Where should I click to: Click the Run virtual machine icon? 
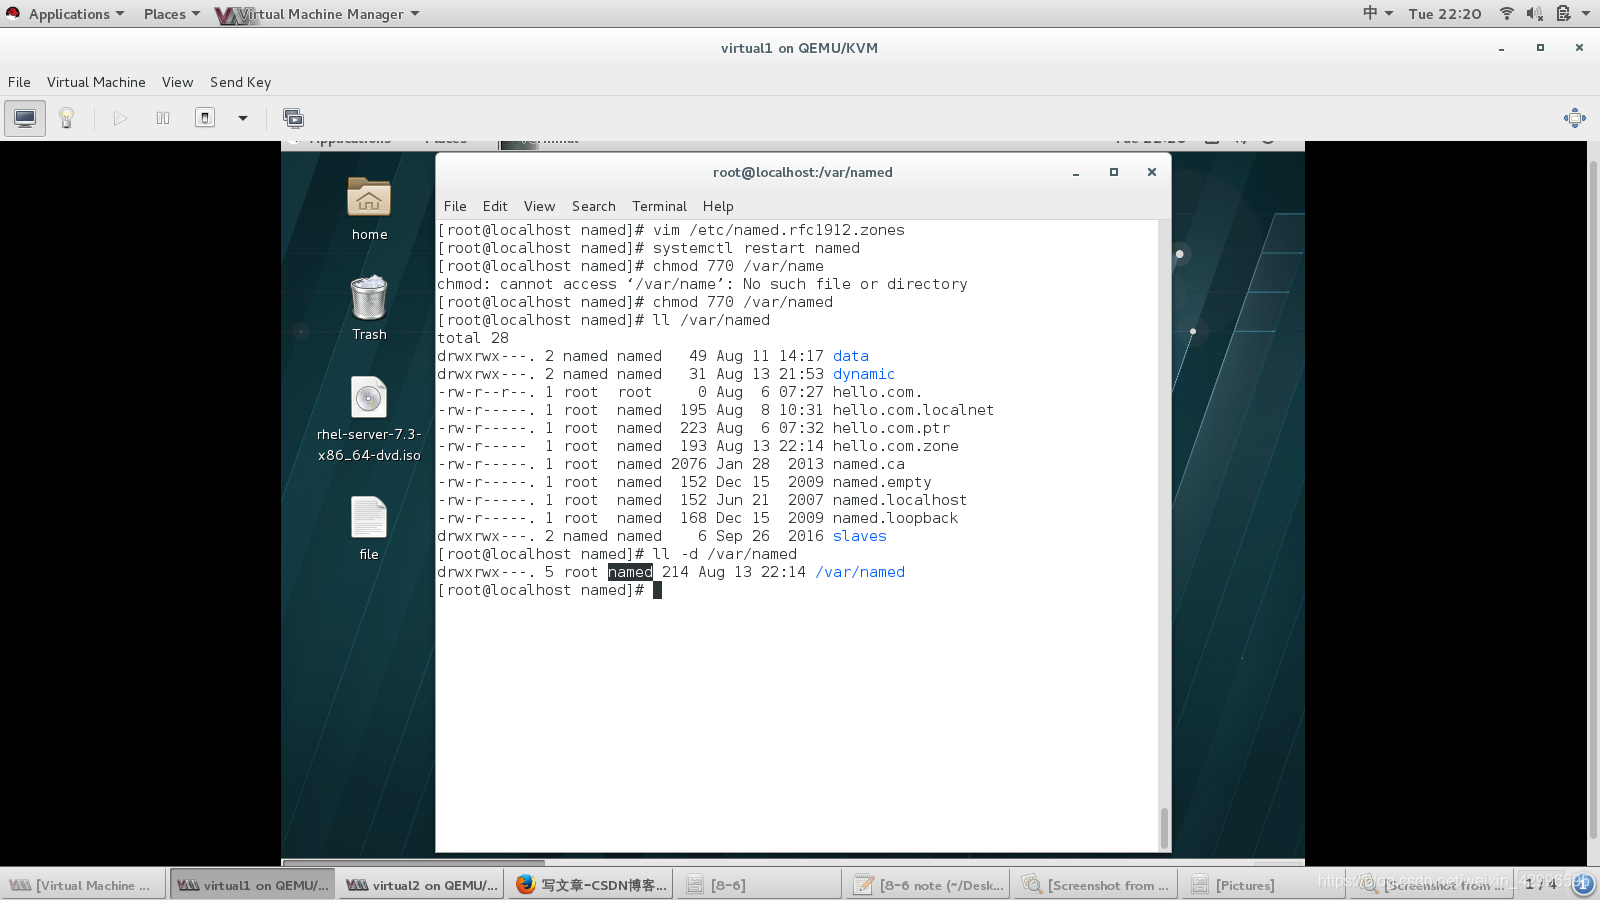point(120,117)
